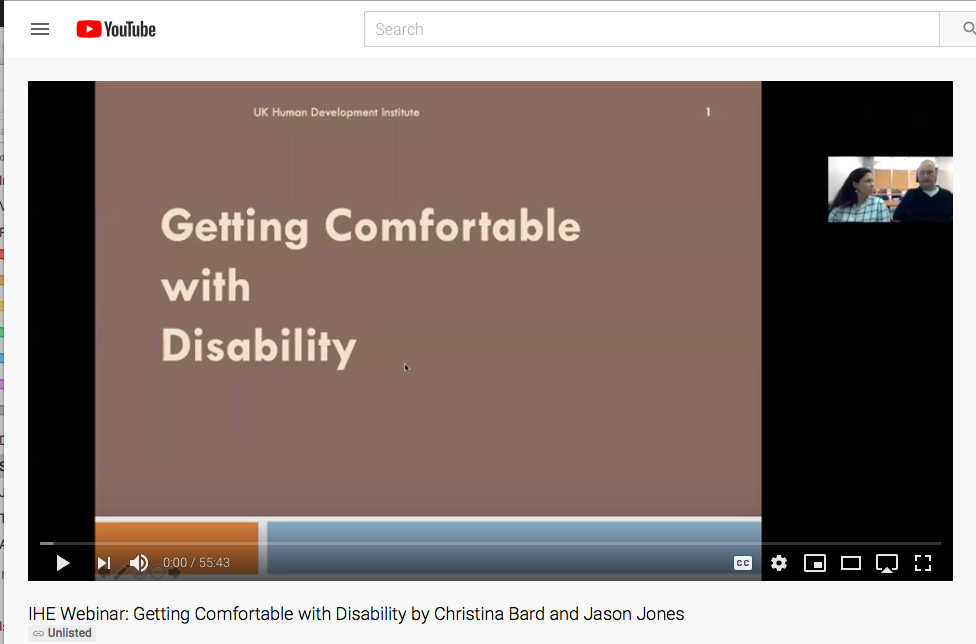
Task: Click the progress bar to seek ahead
Action: [500, 542]
